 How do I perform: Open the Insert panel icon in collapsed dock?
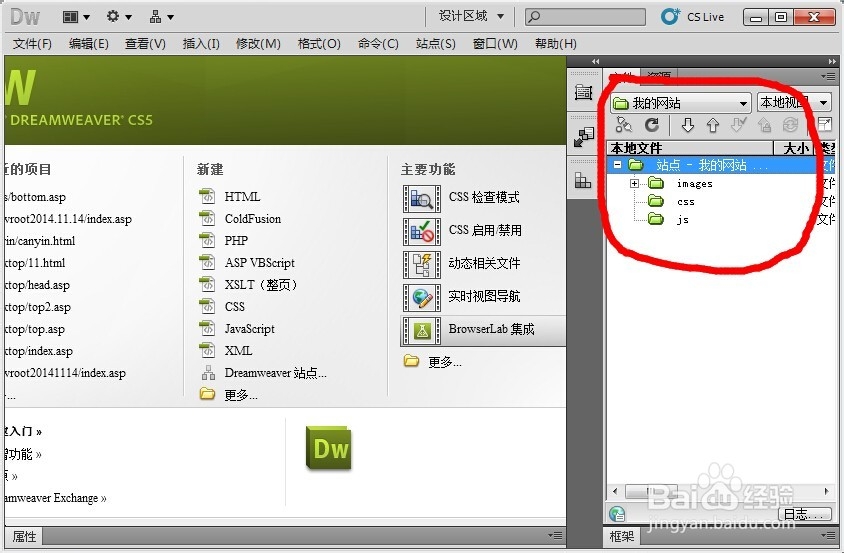point(583,92)
